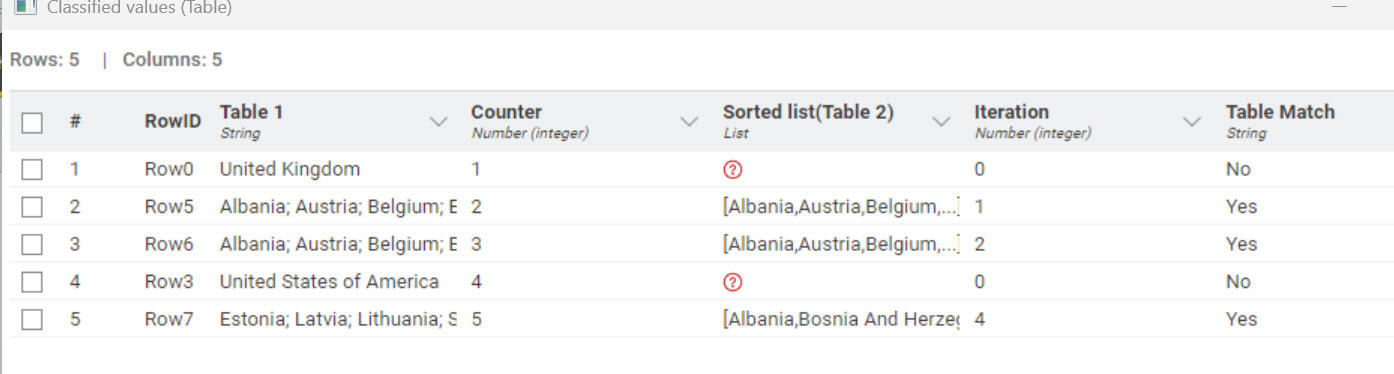Click the RowID column header
The image size is (1394, 374).
[x=172, y=121]
